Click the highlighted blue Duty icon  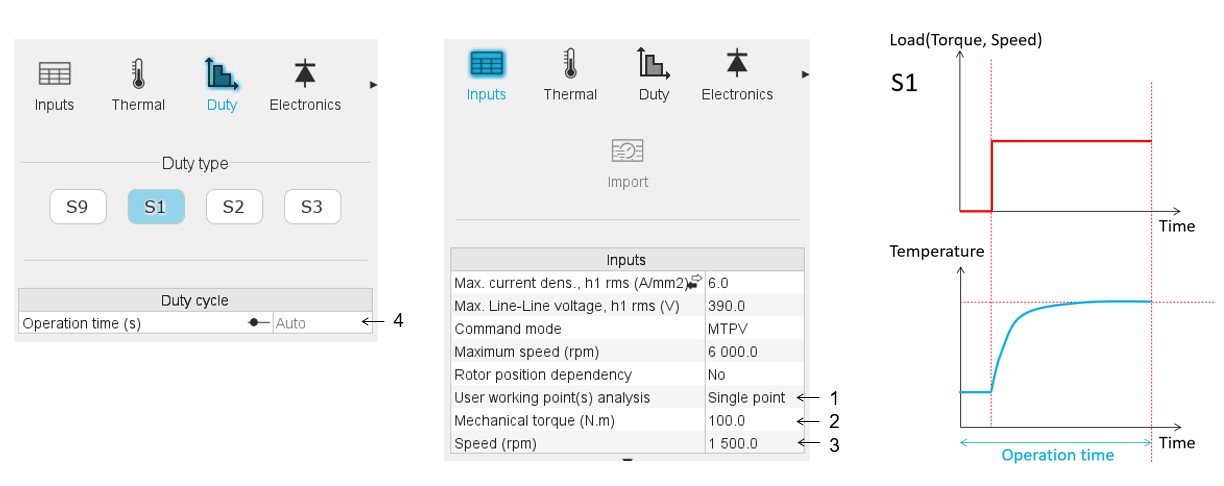(x=221, y=75)
